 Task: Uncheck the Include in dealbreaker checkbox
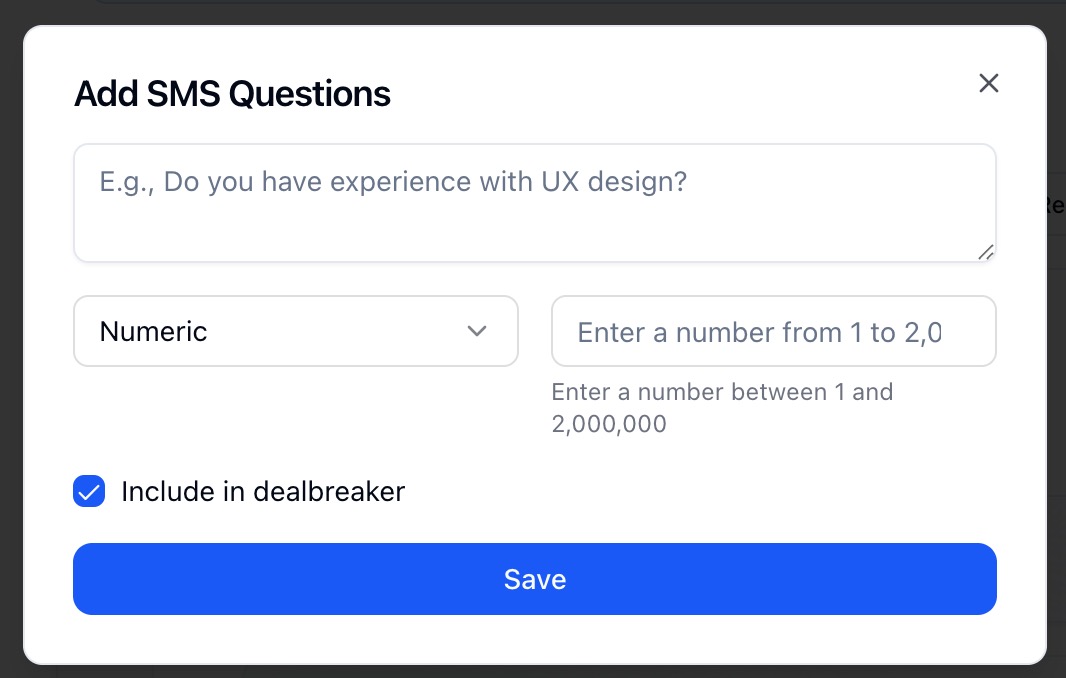[89, 492]
